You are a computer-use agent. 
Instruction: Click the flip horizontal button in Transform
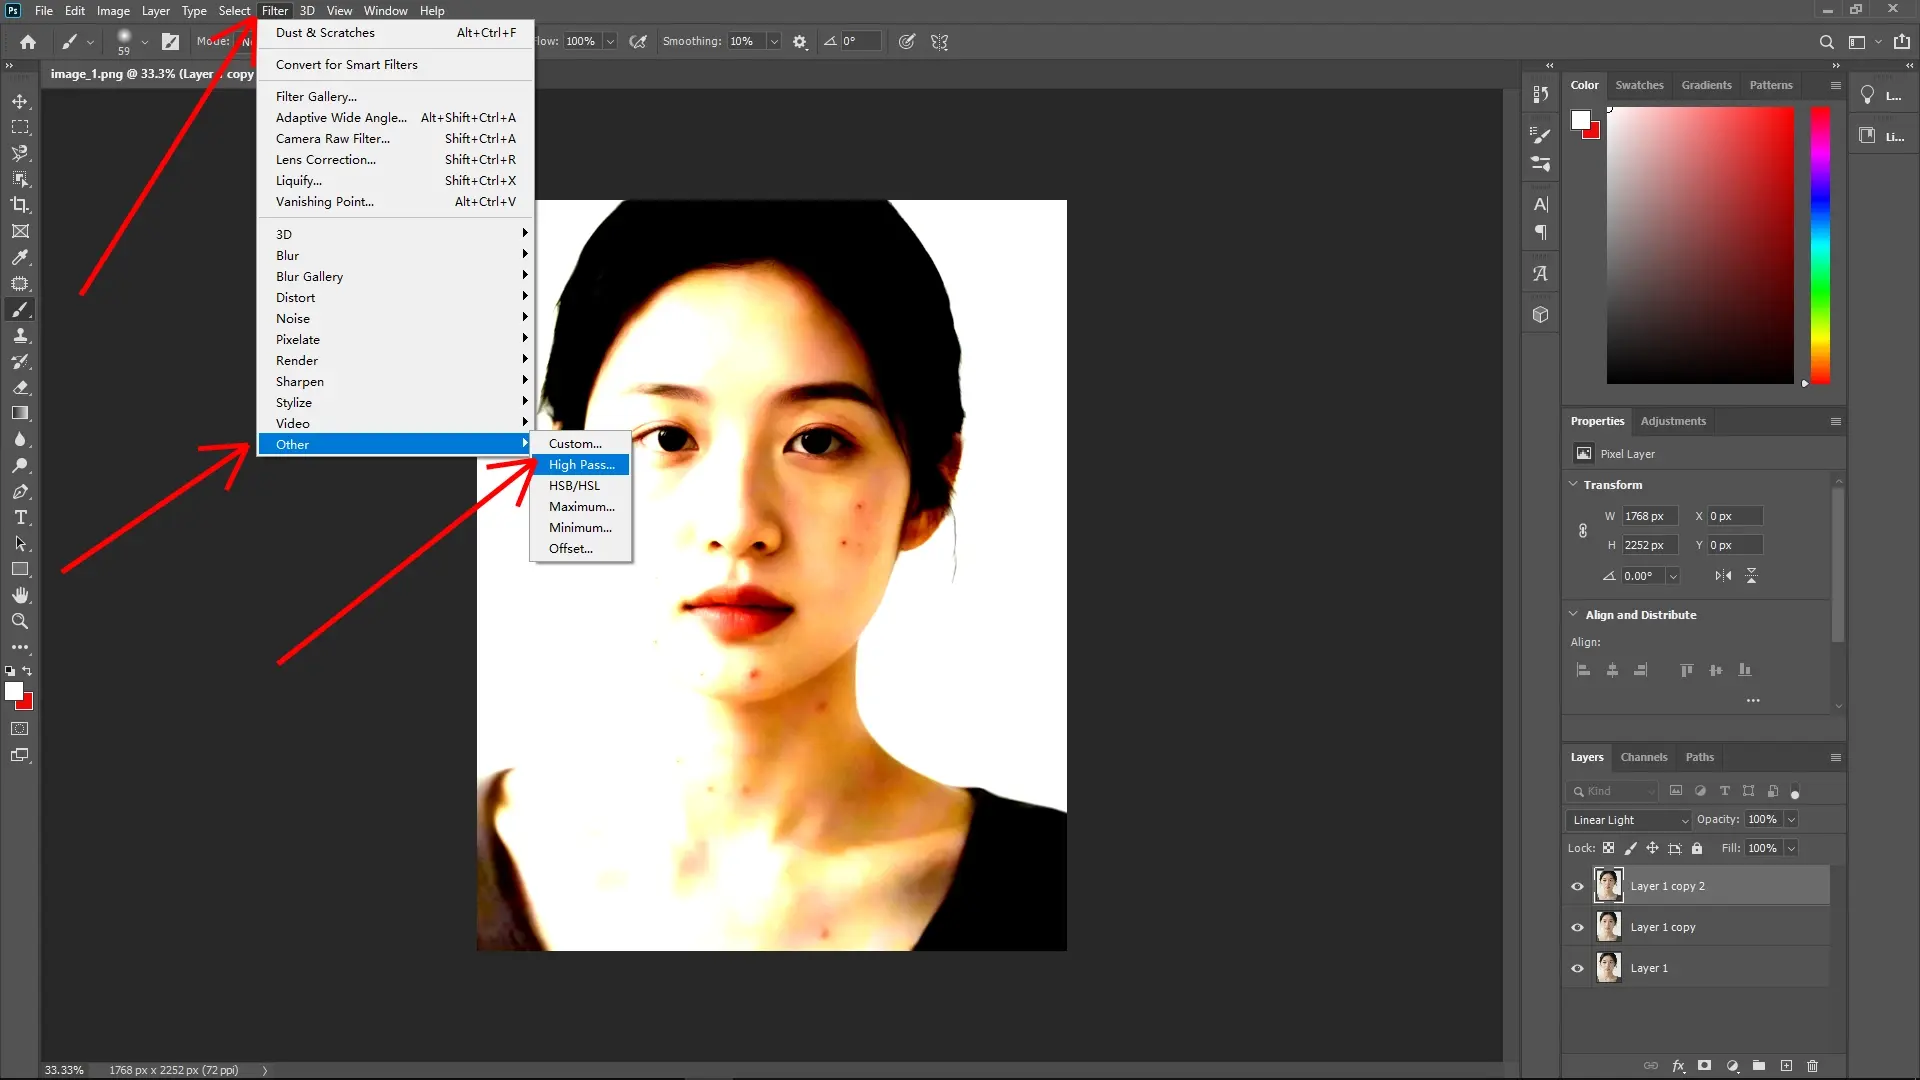(1722, 575)
